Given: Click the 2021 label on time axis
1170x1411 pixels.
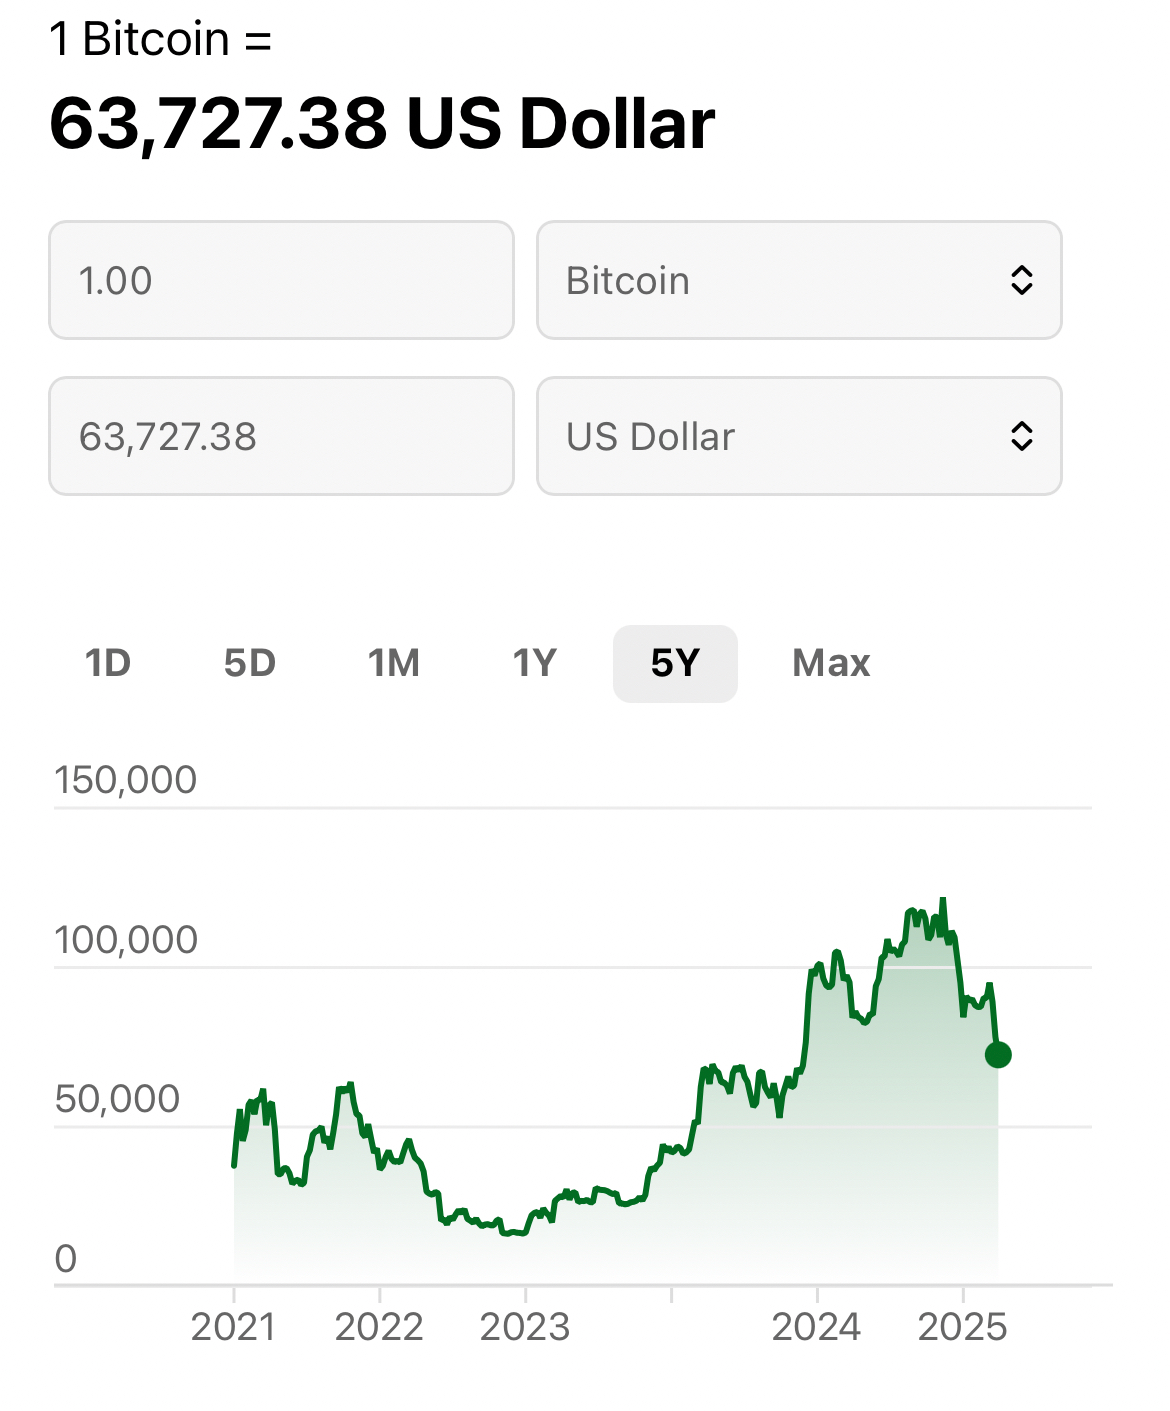Looking at the screenshot, I should [x=233, y=1327].
